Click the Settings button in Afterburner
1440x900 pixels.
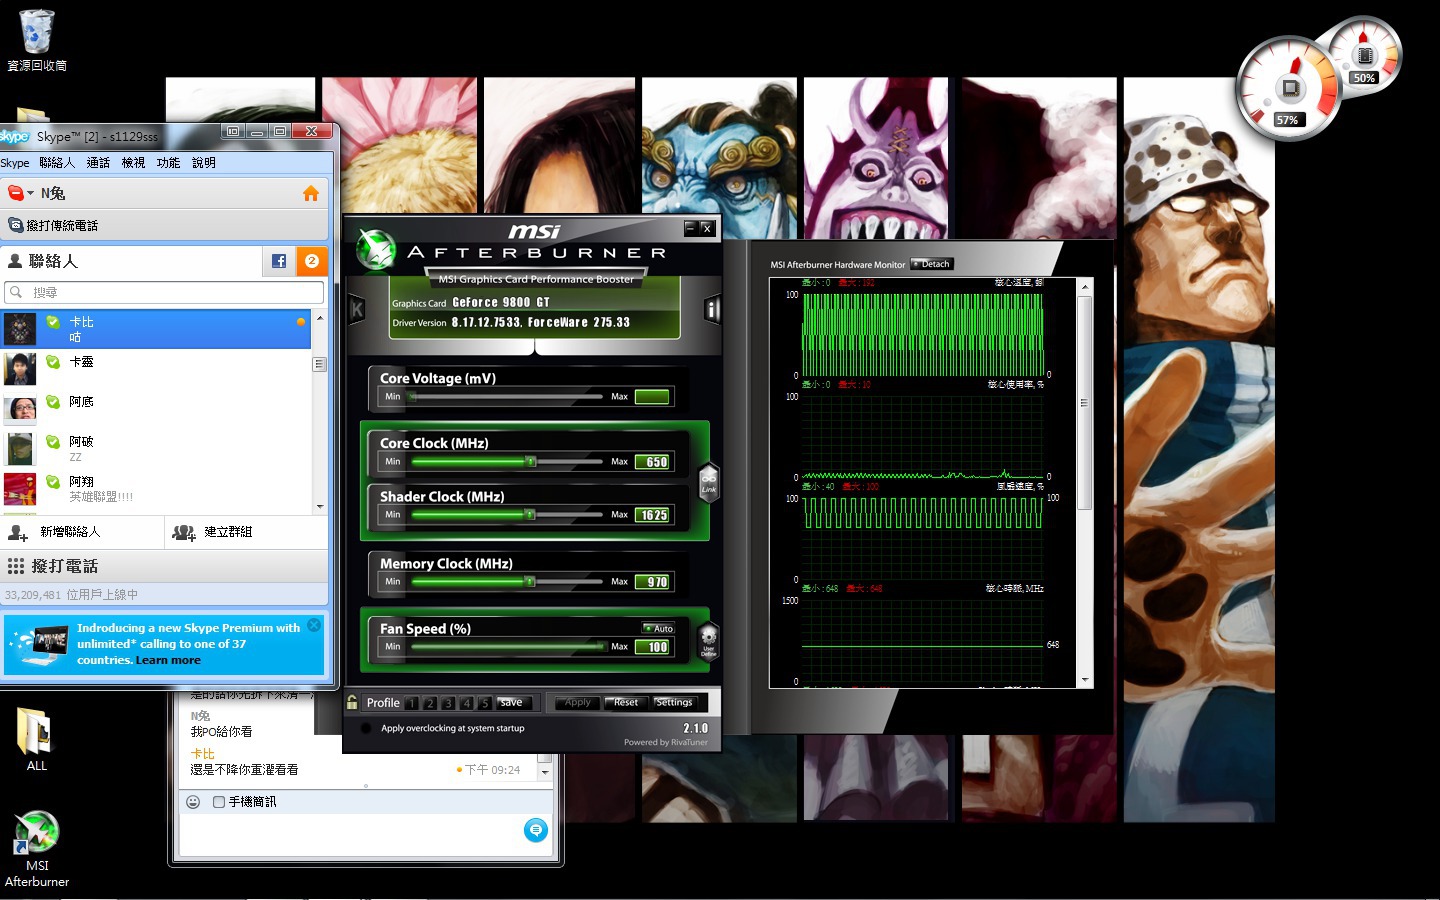click(674, 703)
